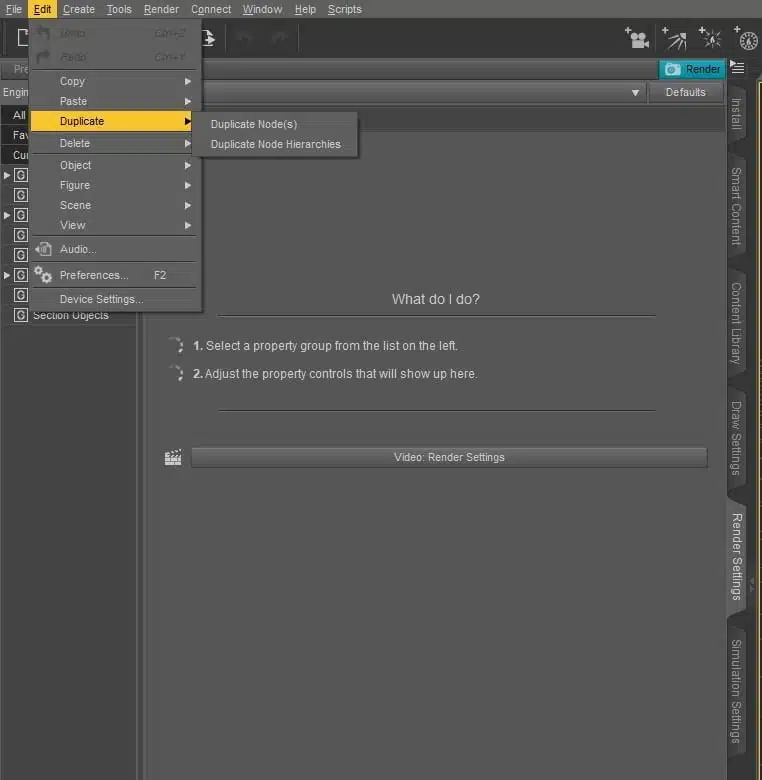The image size is (762, 780).
Task: Open the Scene submenu in Edit menu
Action: 115,205
